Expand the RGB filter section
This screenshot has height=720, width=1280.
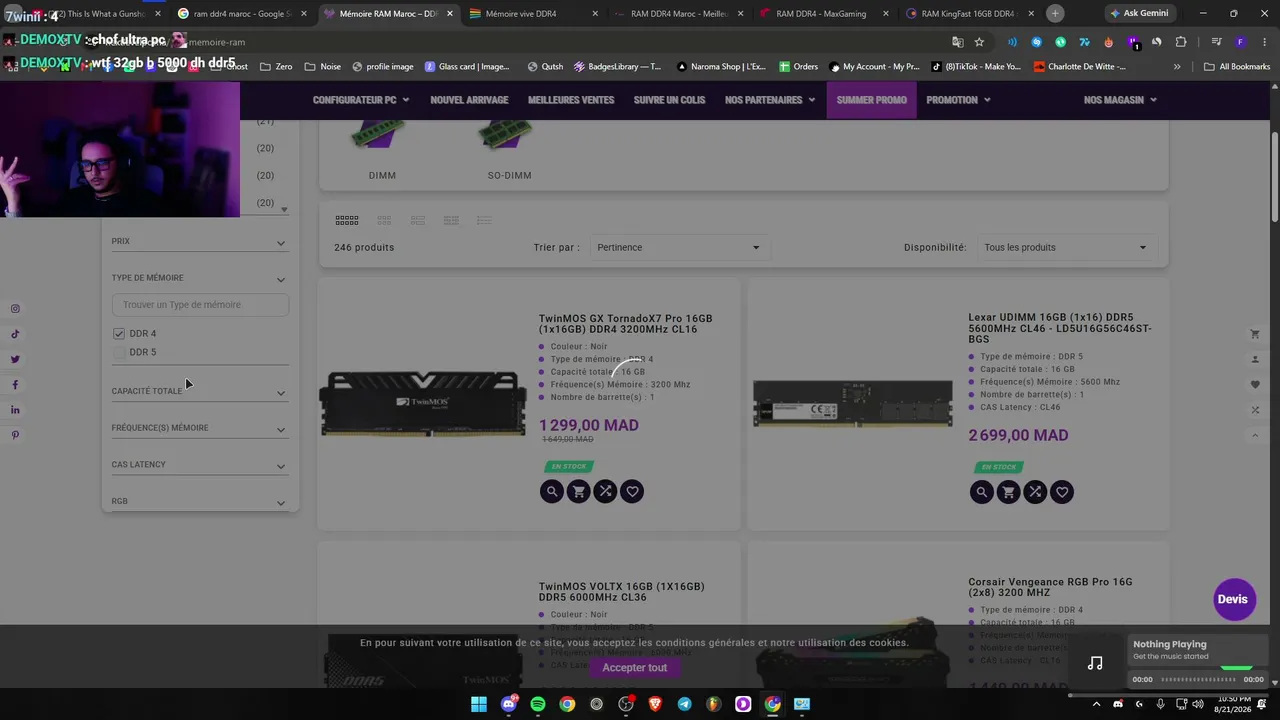click(x=200, y=501)
